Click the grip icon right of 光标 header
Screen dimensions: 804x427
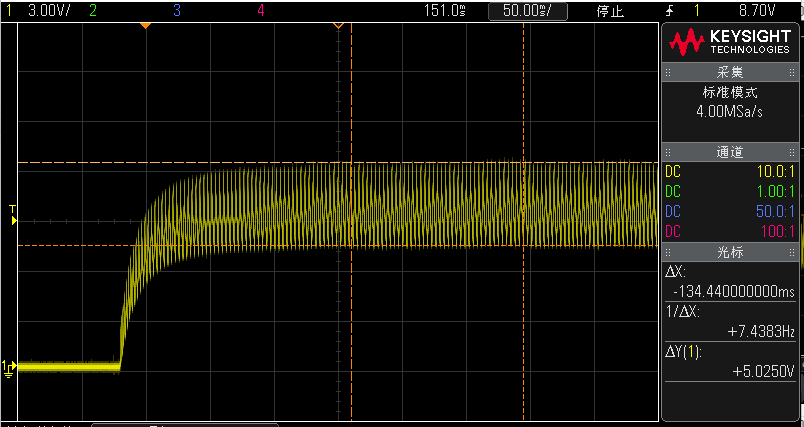(x=793, y=252)
